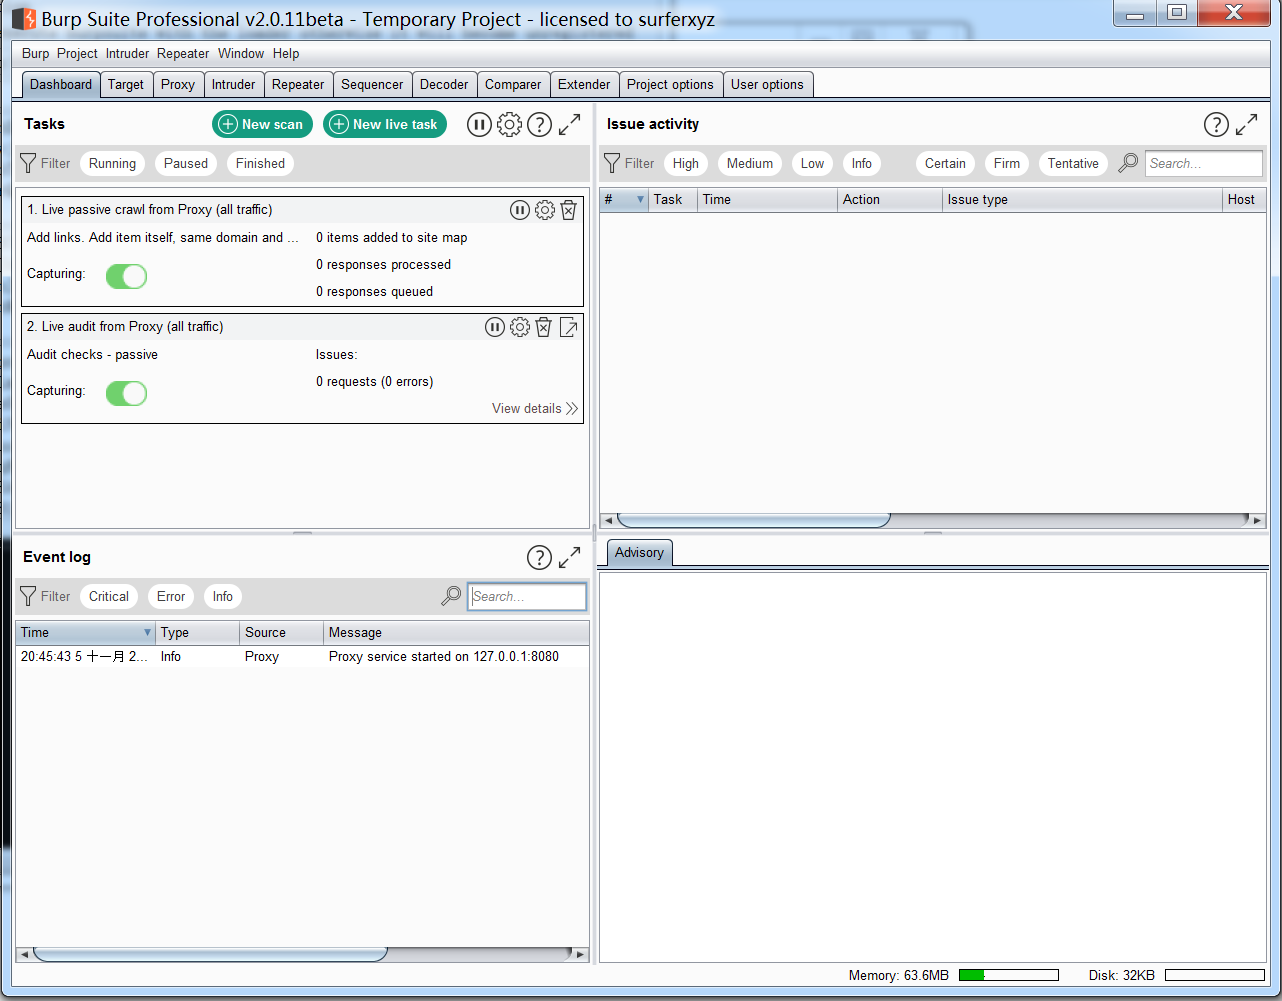Image resolution: width=1282 pixels, height=1001 pixels.
Task: Toggle Tentative confidence filter
Action: [1073, 163]
